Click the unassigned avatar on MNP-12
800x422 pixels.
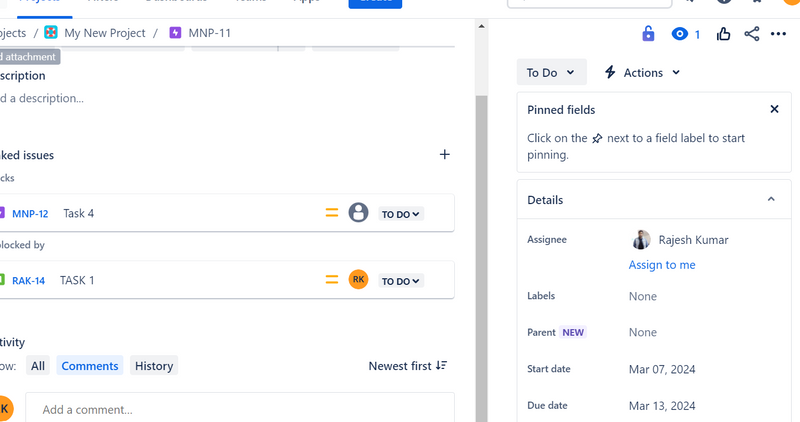click(x=358, y=213)
